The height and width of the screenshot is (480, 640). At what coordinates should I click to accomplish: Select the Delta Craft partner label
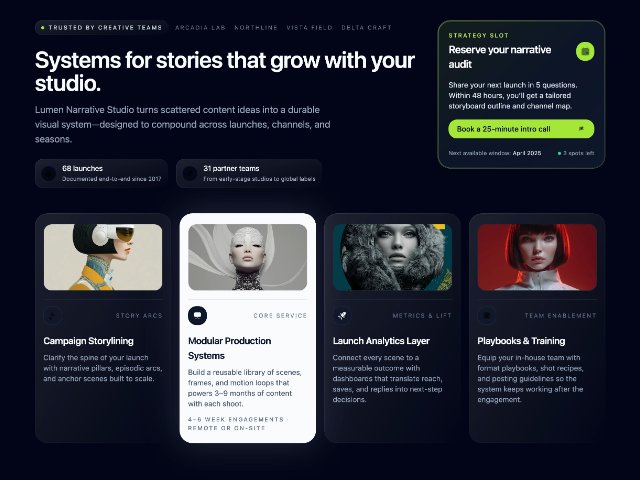point(366,28)
